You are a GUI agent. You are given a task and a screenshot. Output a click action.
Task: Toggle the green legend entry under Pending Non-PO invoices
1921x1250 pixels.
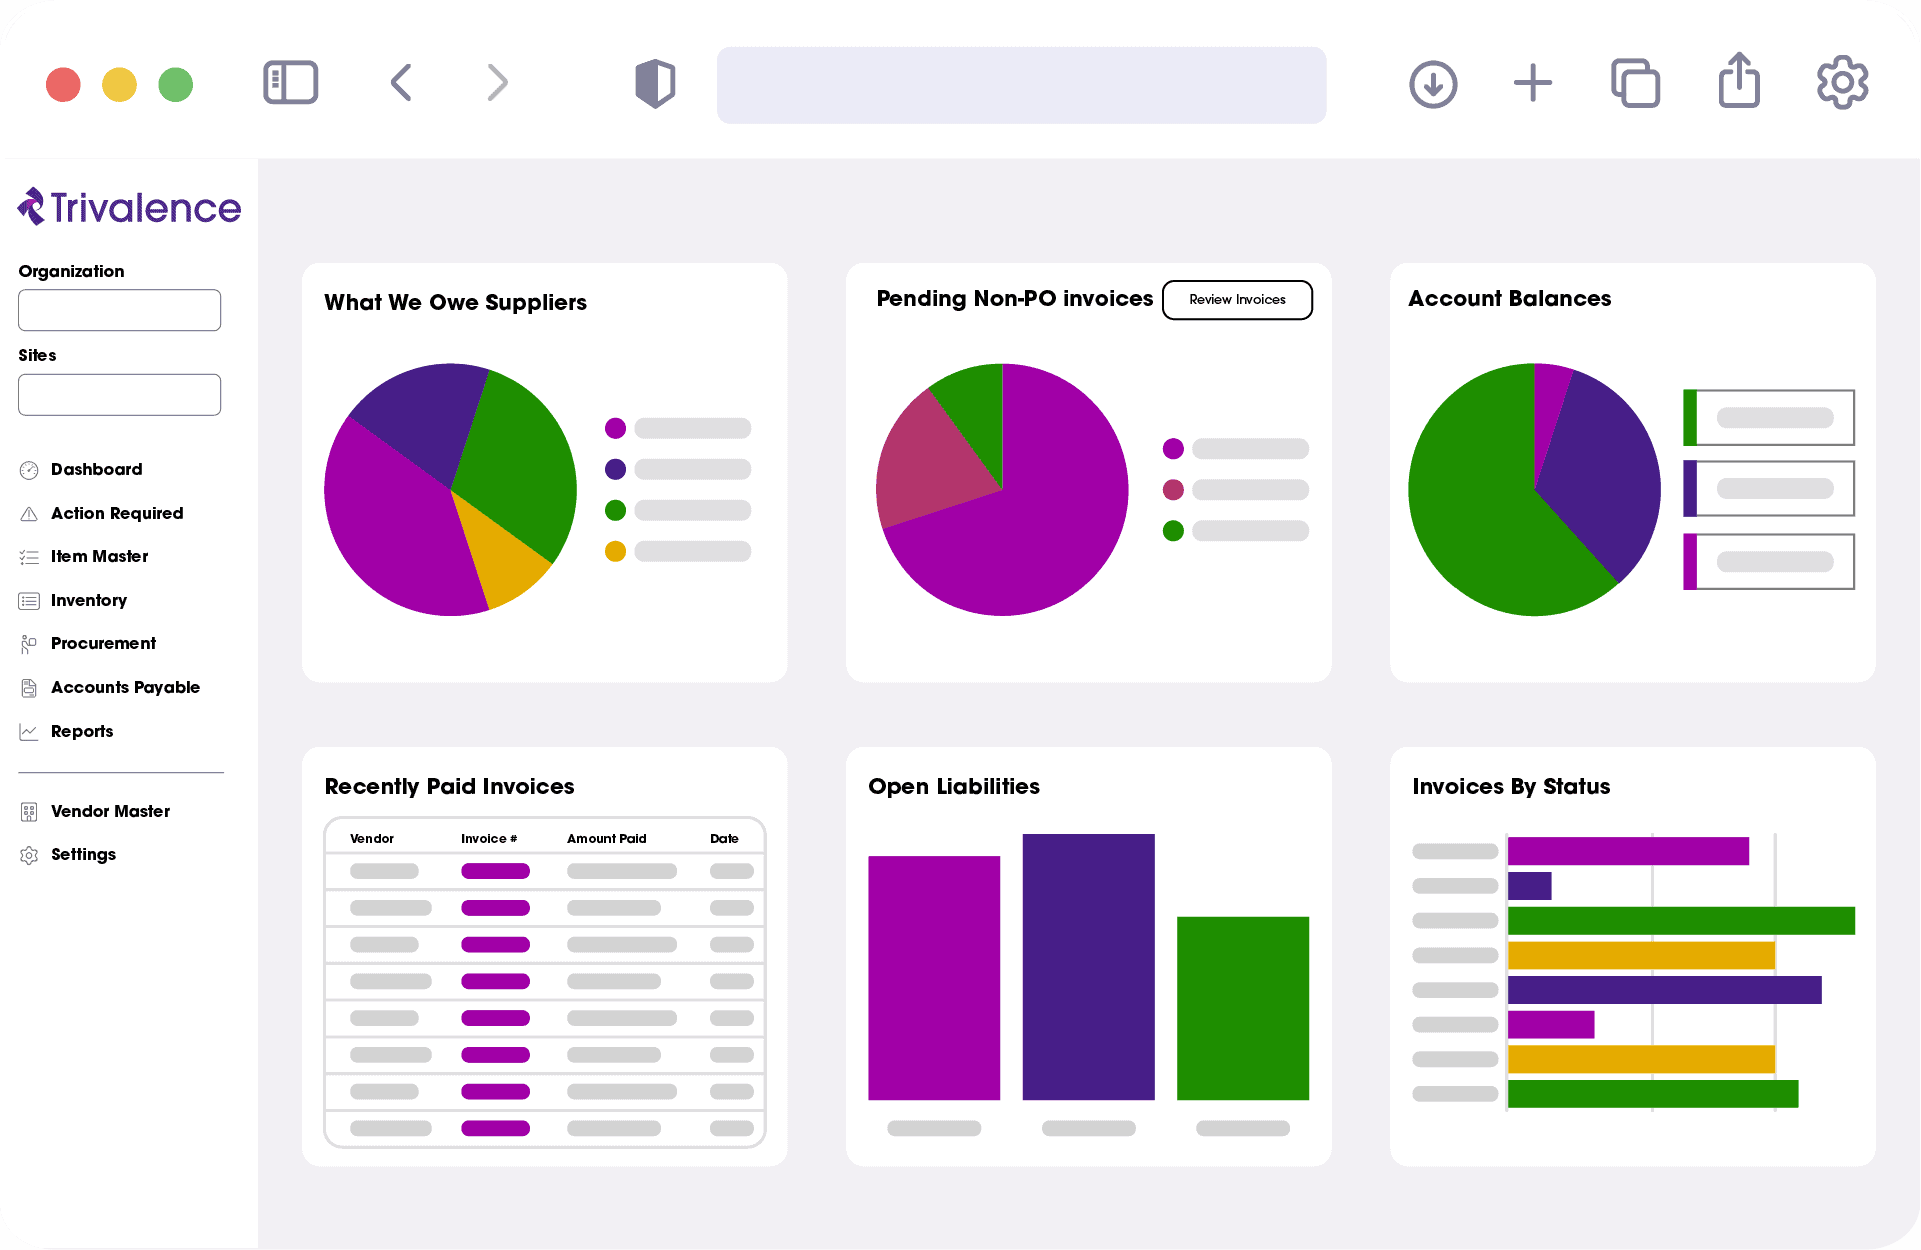(1173, 531)
